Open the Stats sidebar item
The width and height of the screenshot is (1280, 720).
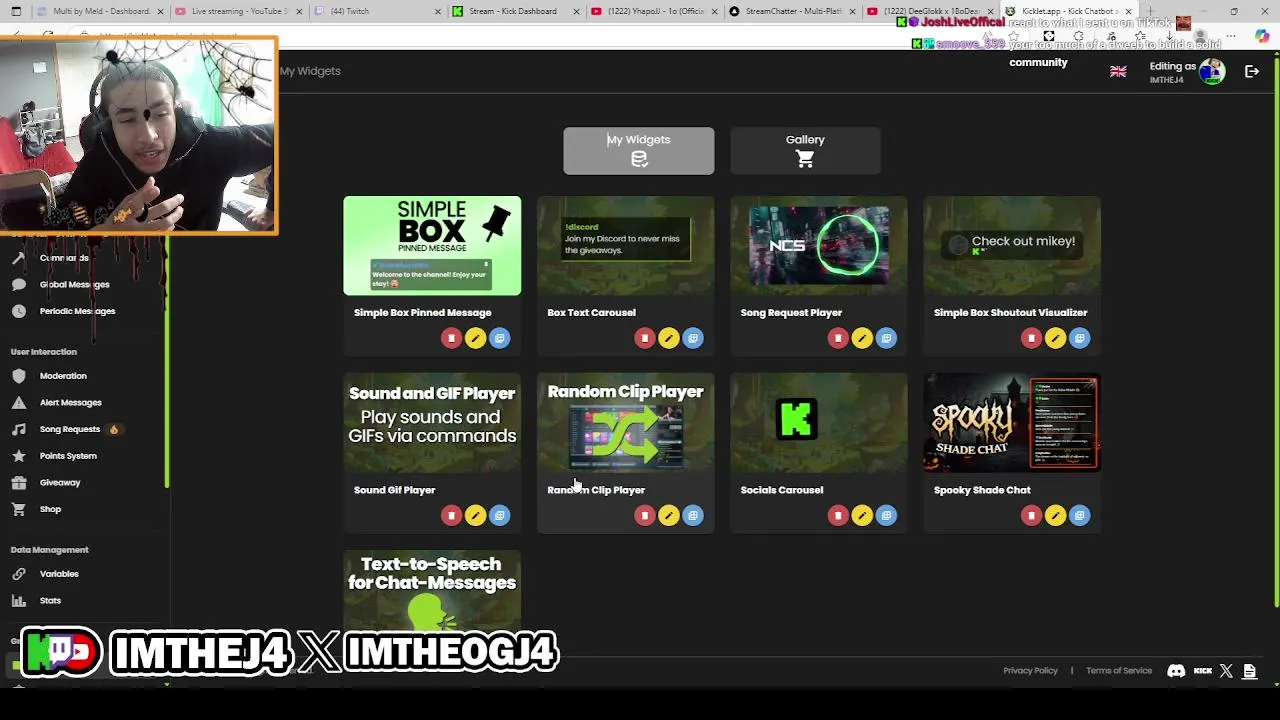50,600
